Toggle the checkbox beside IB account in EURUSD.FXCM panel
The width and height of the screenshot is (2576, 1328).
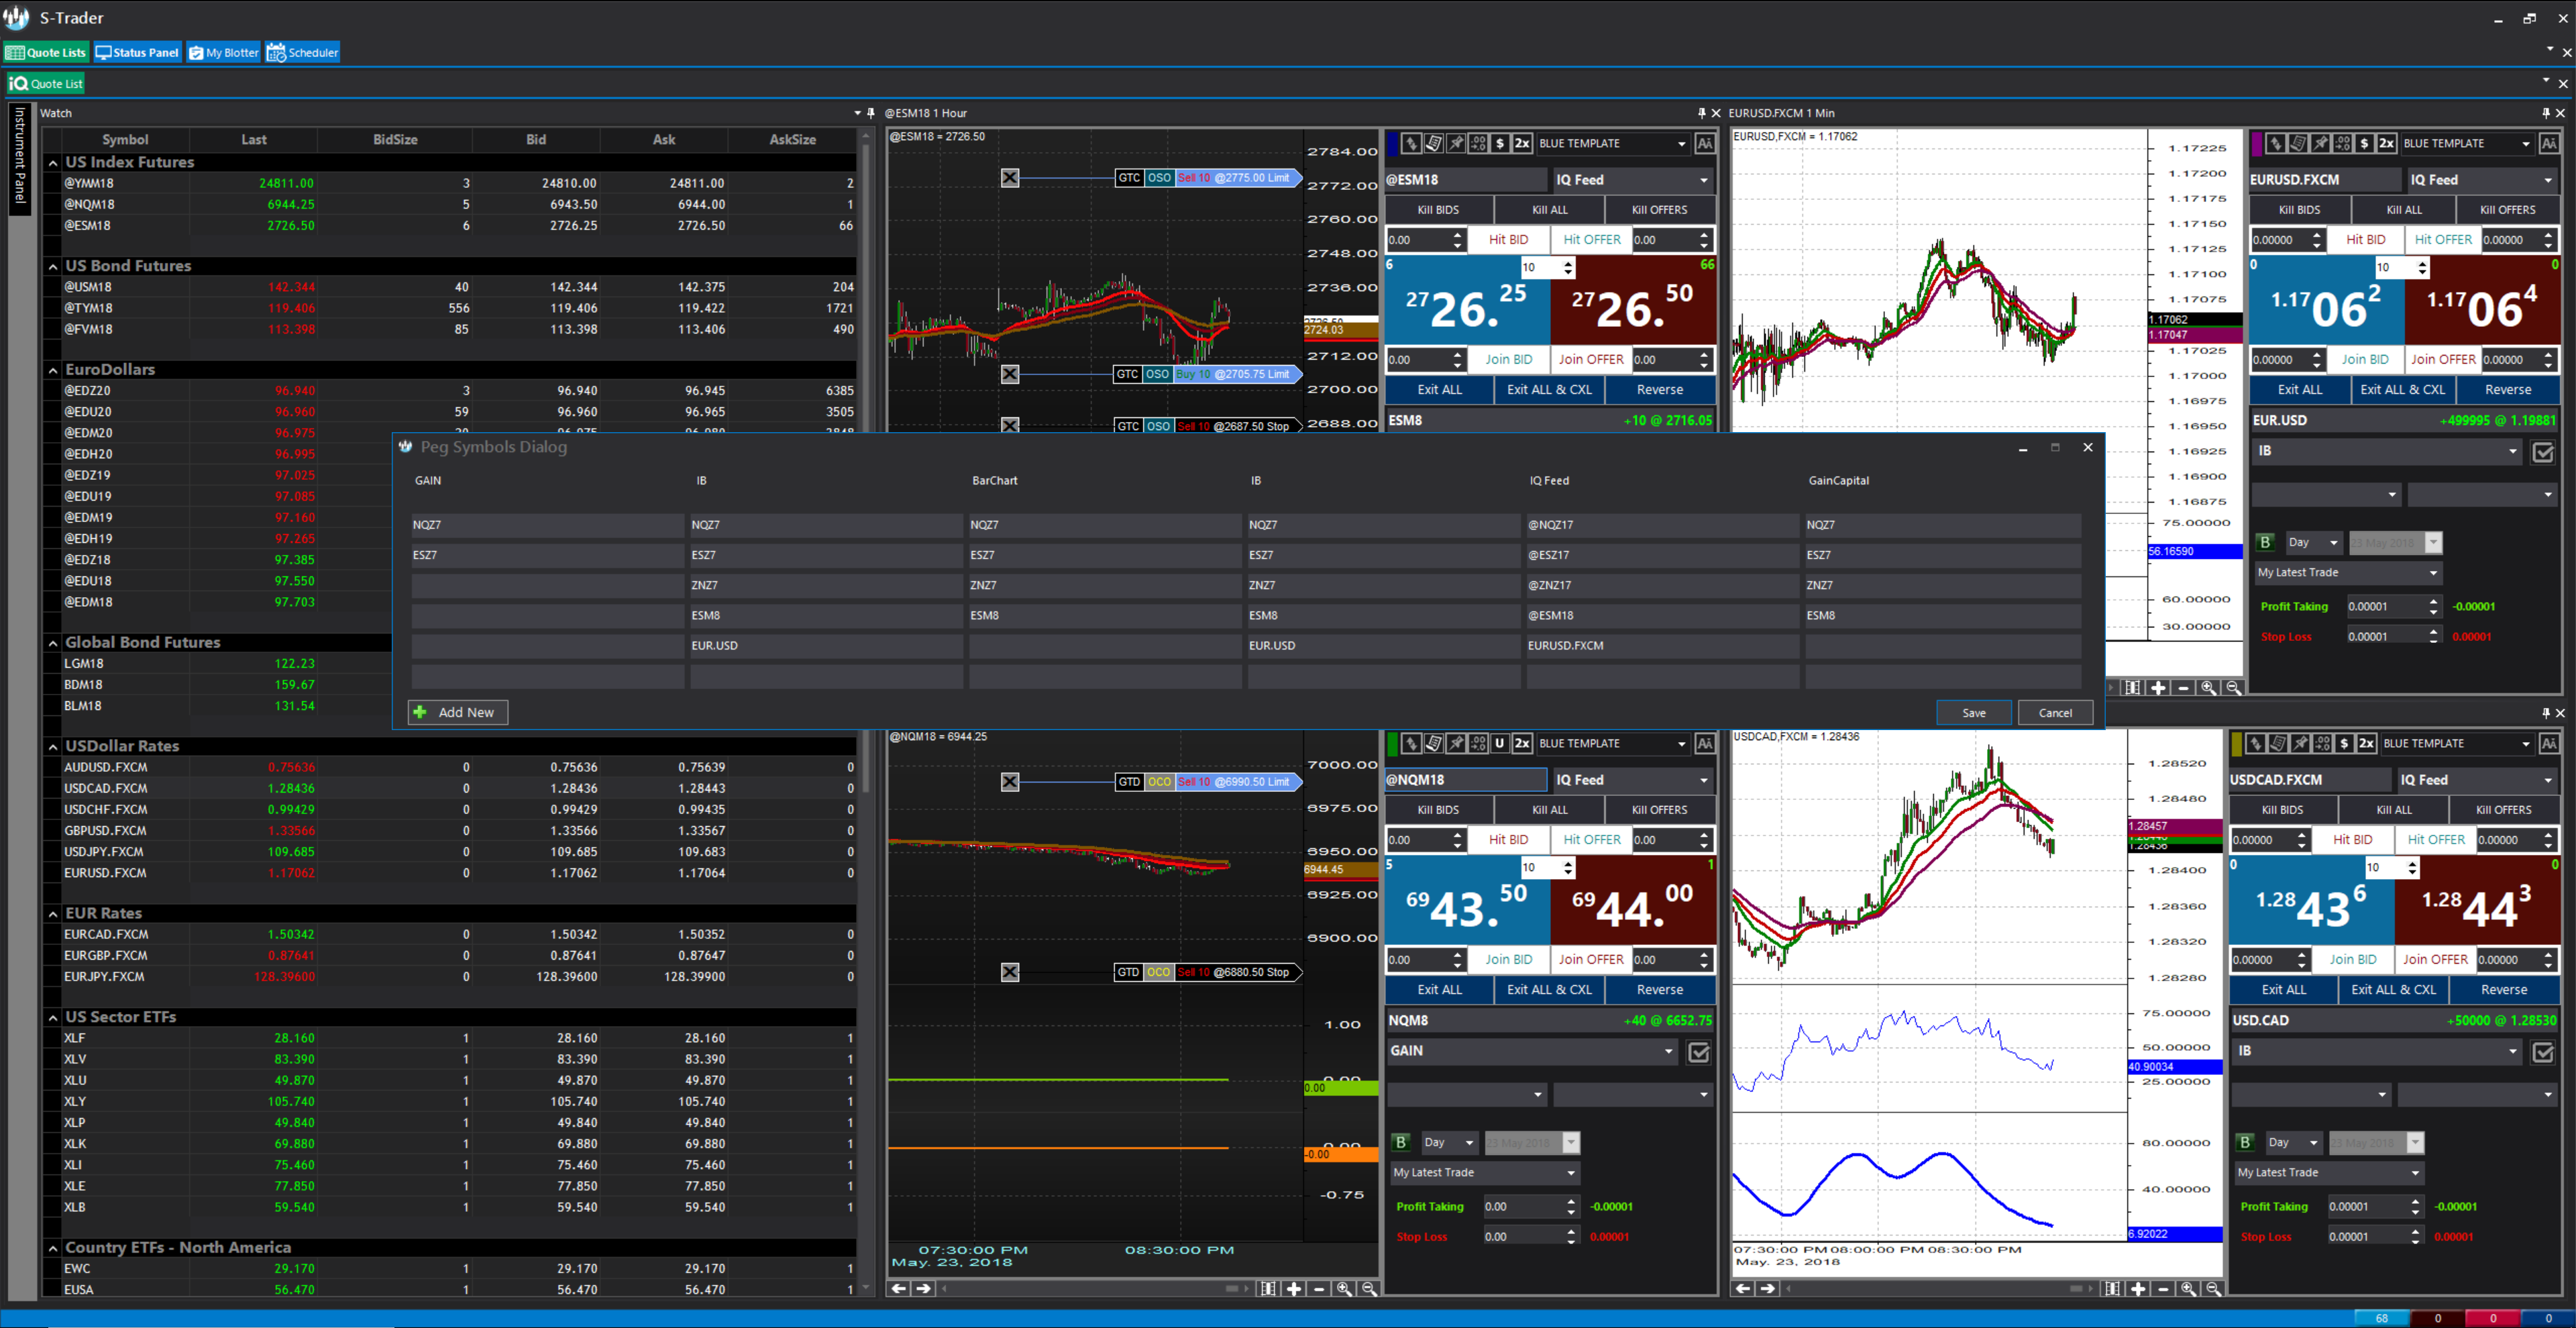point(2542,452)
